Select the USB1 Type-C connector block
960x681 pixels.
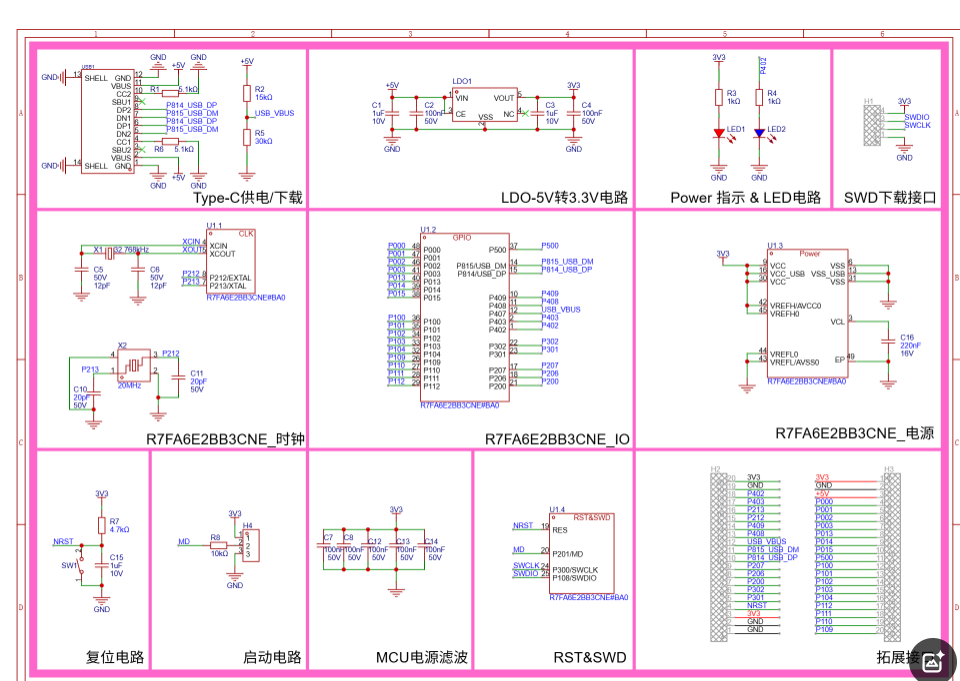point(108,121)
